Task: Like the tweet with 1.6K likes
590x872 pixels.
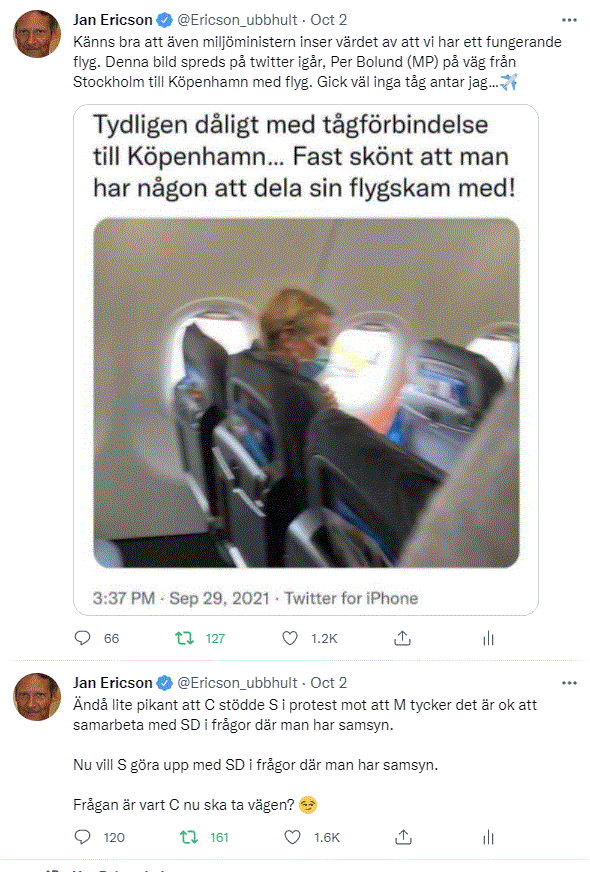Action: point(292,837)
